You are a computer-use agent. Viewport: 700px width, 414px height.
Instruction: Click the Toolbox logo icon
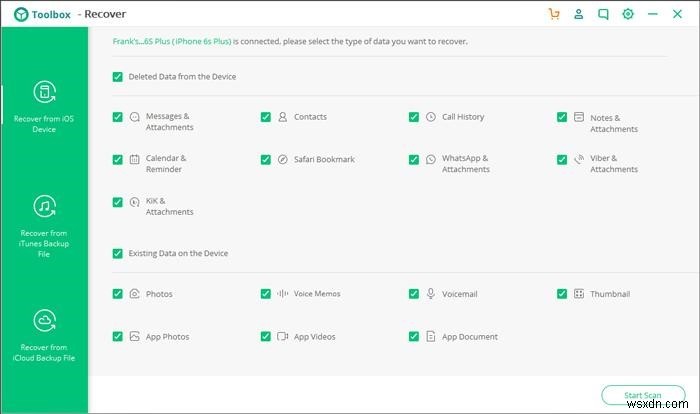20,15
